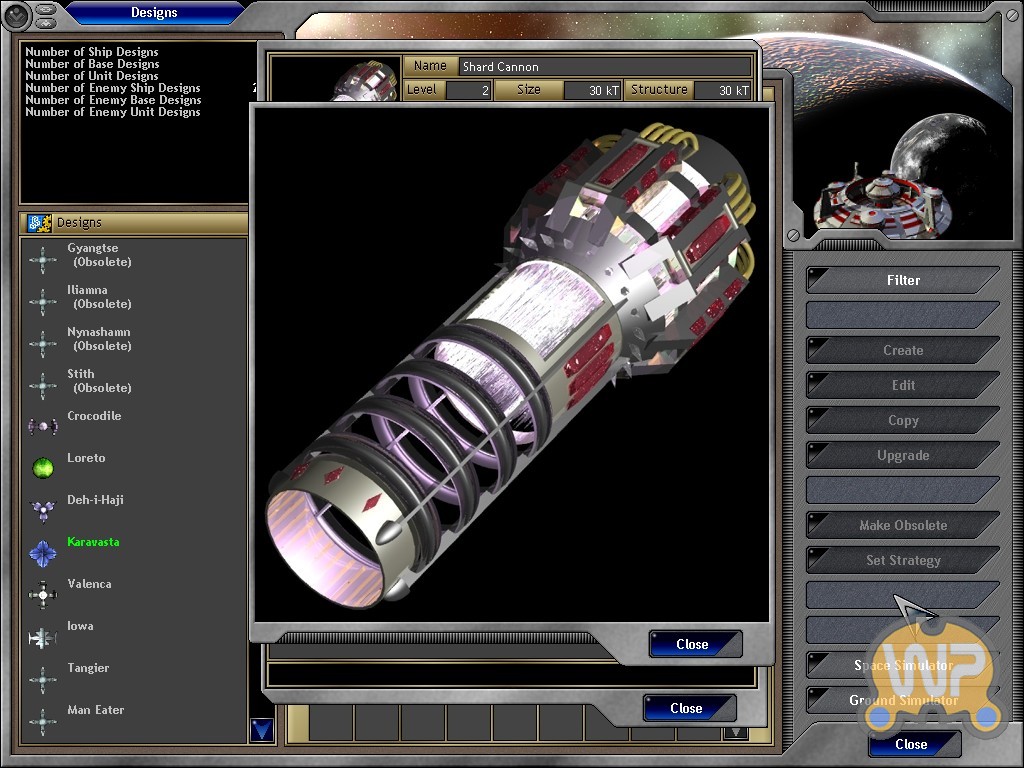Pick the Iowa design icon
Image resolution: width=1024 pixels, height=768 pixels.
point(42,637)
